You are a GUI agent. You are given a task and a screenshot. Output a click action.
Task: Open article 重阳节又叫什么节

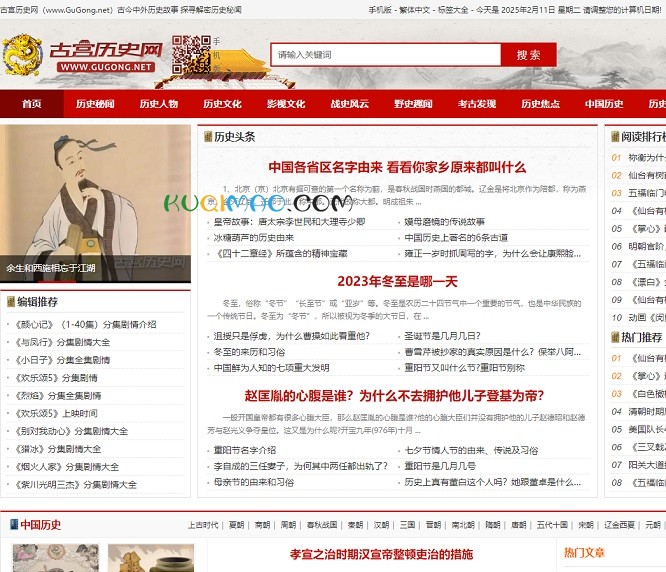click(x=464, y=368)
